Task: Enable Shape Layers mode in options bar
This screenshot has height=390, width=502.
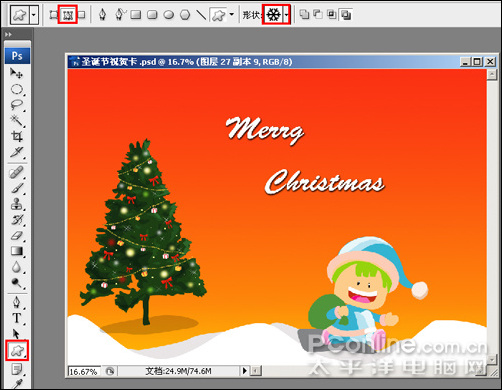Action: point(53,15)
